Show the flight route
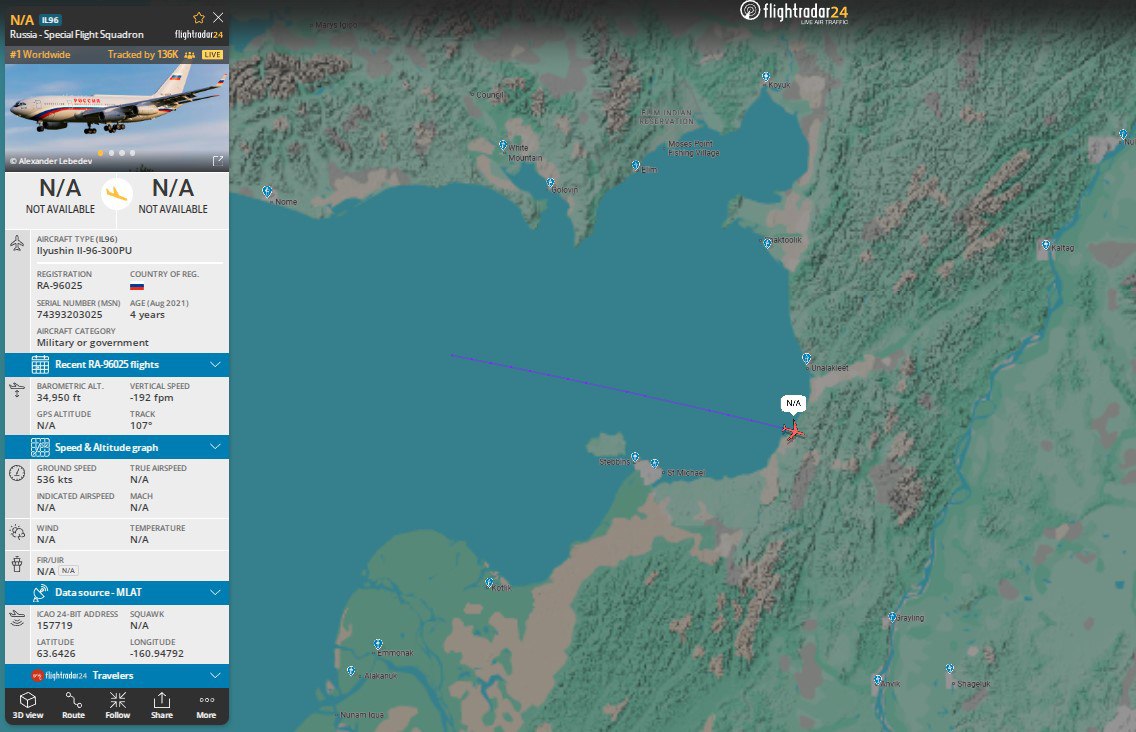 pos(73,704)
